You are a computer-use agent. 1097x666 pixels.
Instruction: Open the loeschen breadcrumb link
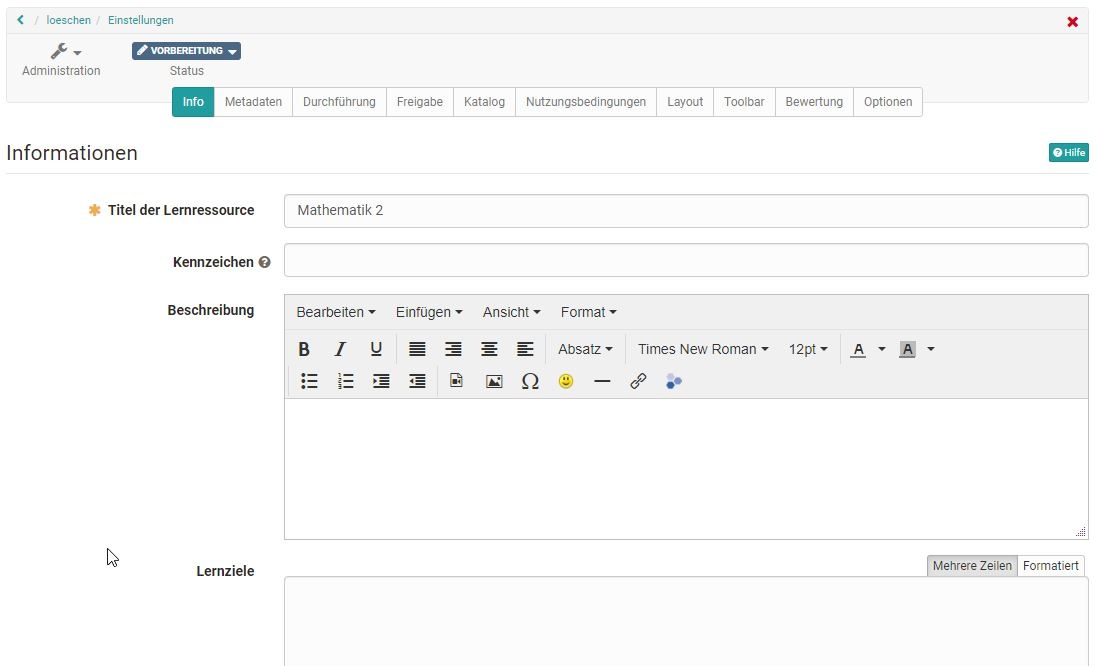pyautogui.click(x=68, y=19)
